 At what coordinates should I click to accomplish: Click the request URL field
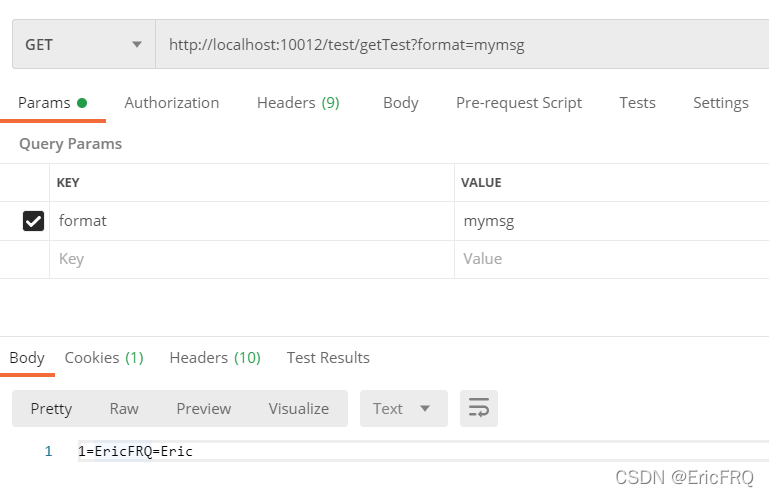click(462, 45)
